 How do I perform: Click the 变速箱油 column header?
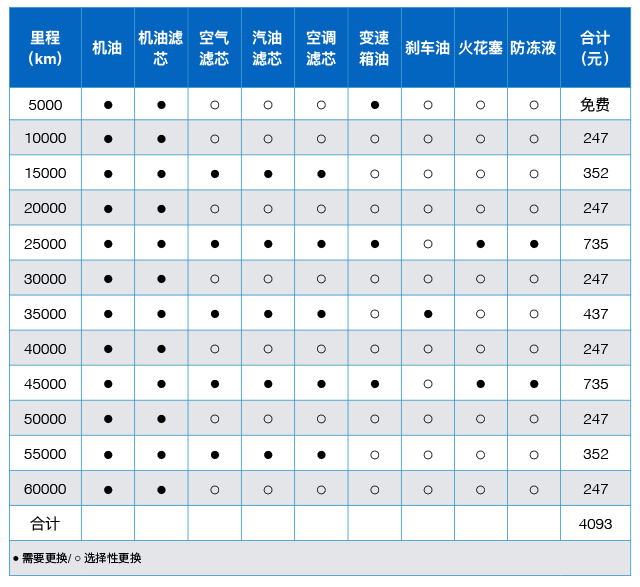point(374,48)
